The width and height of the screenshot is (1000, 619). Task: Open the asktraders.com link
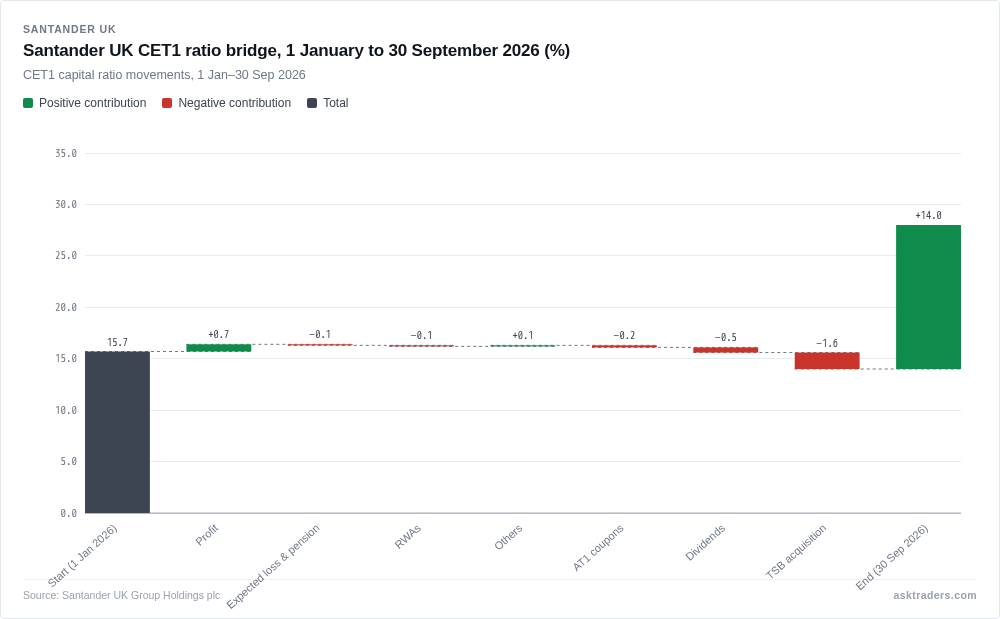[935, 595]
